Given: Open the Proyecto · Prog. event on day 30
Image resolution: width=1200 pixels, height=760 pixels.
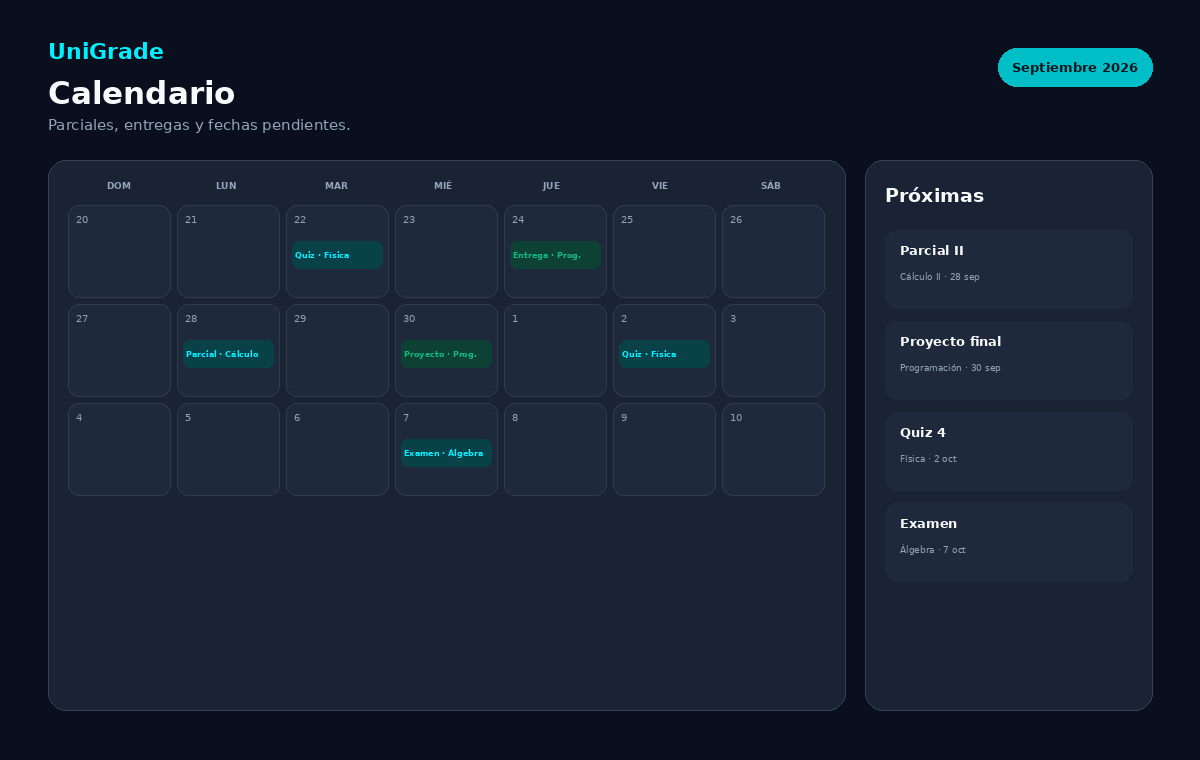Looking at the screenshot, I should pyautogui.click(x=446, y=354).
